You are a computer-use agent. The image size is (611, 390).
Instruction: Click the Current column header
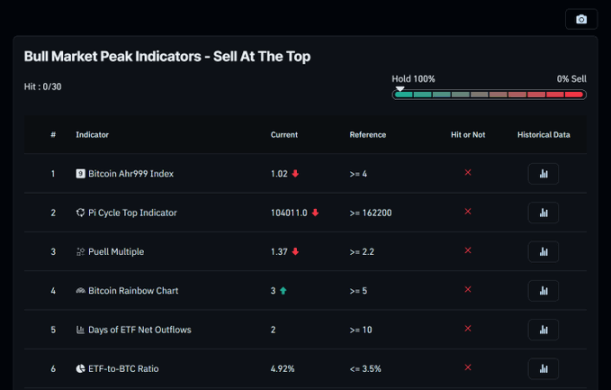(x=284, y=135)
